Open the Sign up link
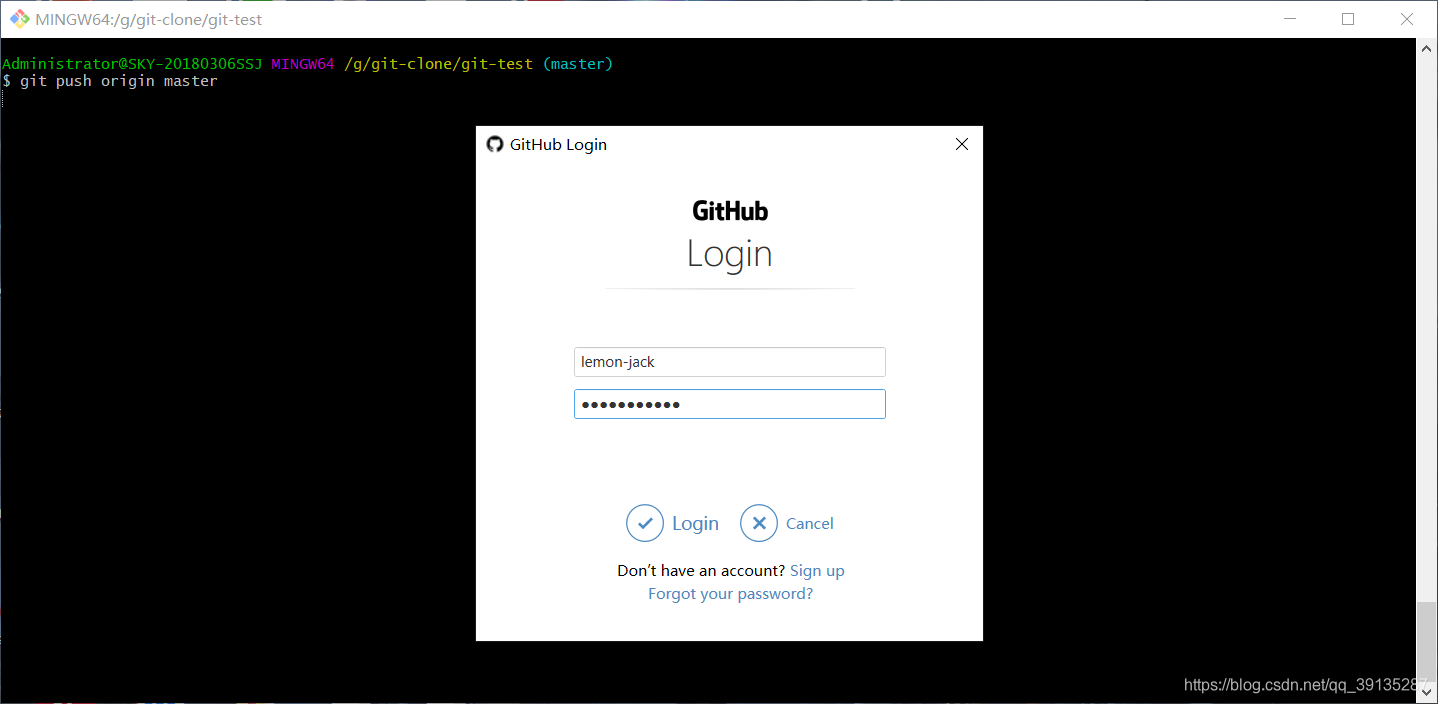The image size is (1438, 704). pyautogui.click(x=817, y=570)
